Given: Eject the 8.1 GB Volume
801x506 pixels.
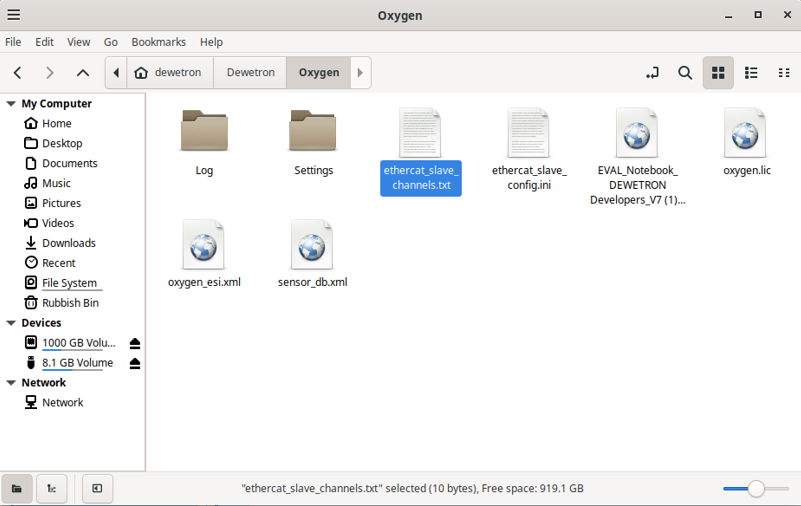Looking at the screenshot, I should (x=135, y=363).
